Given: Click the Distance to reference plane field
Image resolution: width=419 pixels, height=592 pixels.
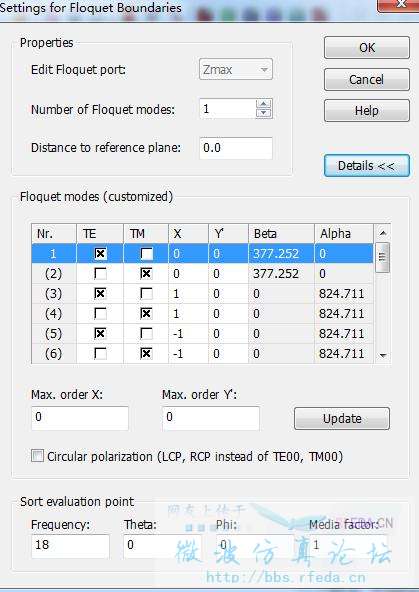Looking at the screenshot, I should (236, 148).
